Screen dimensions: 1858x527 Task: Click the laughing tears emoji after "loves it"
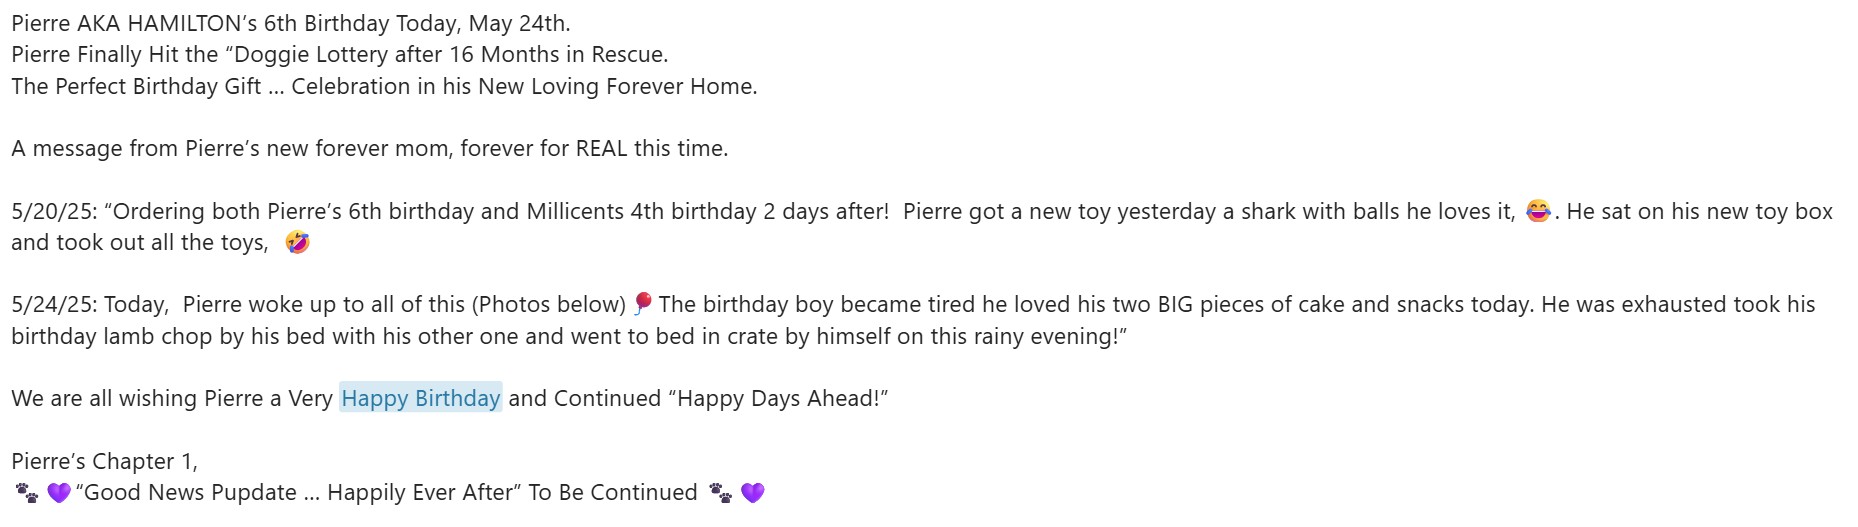coord(1538,211)
